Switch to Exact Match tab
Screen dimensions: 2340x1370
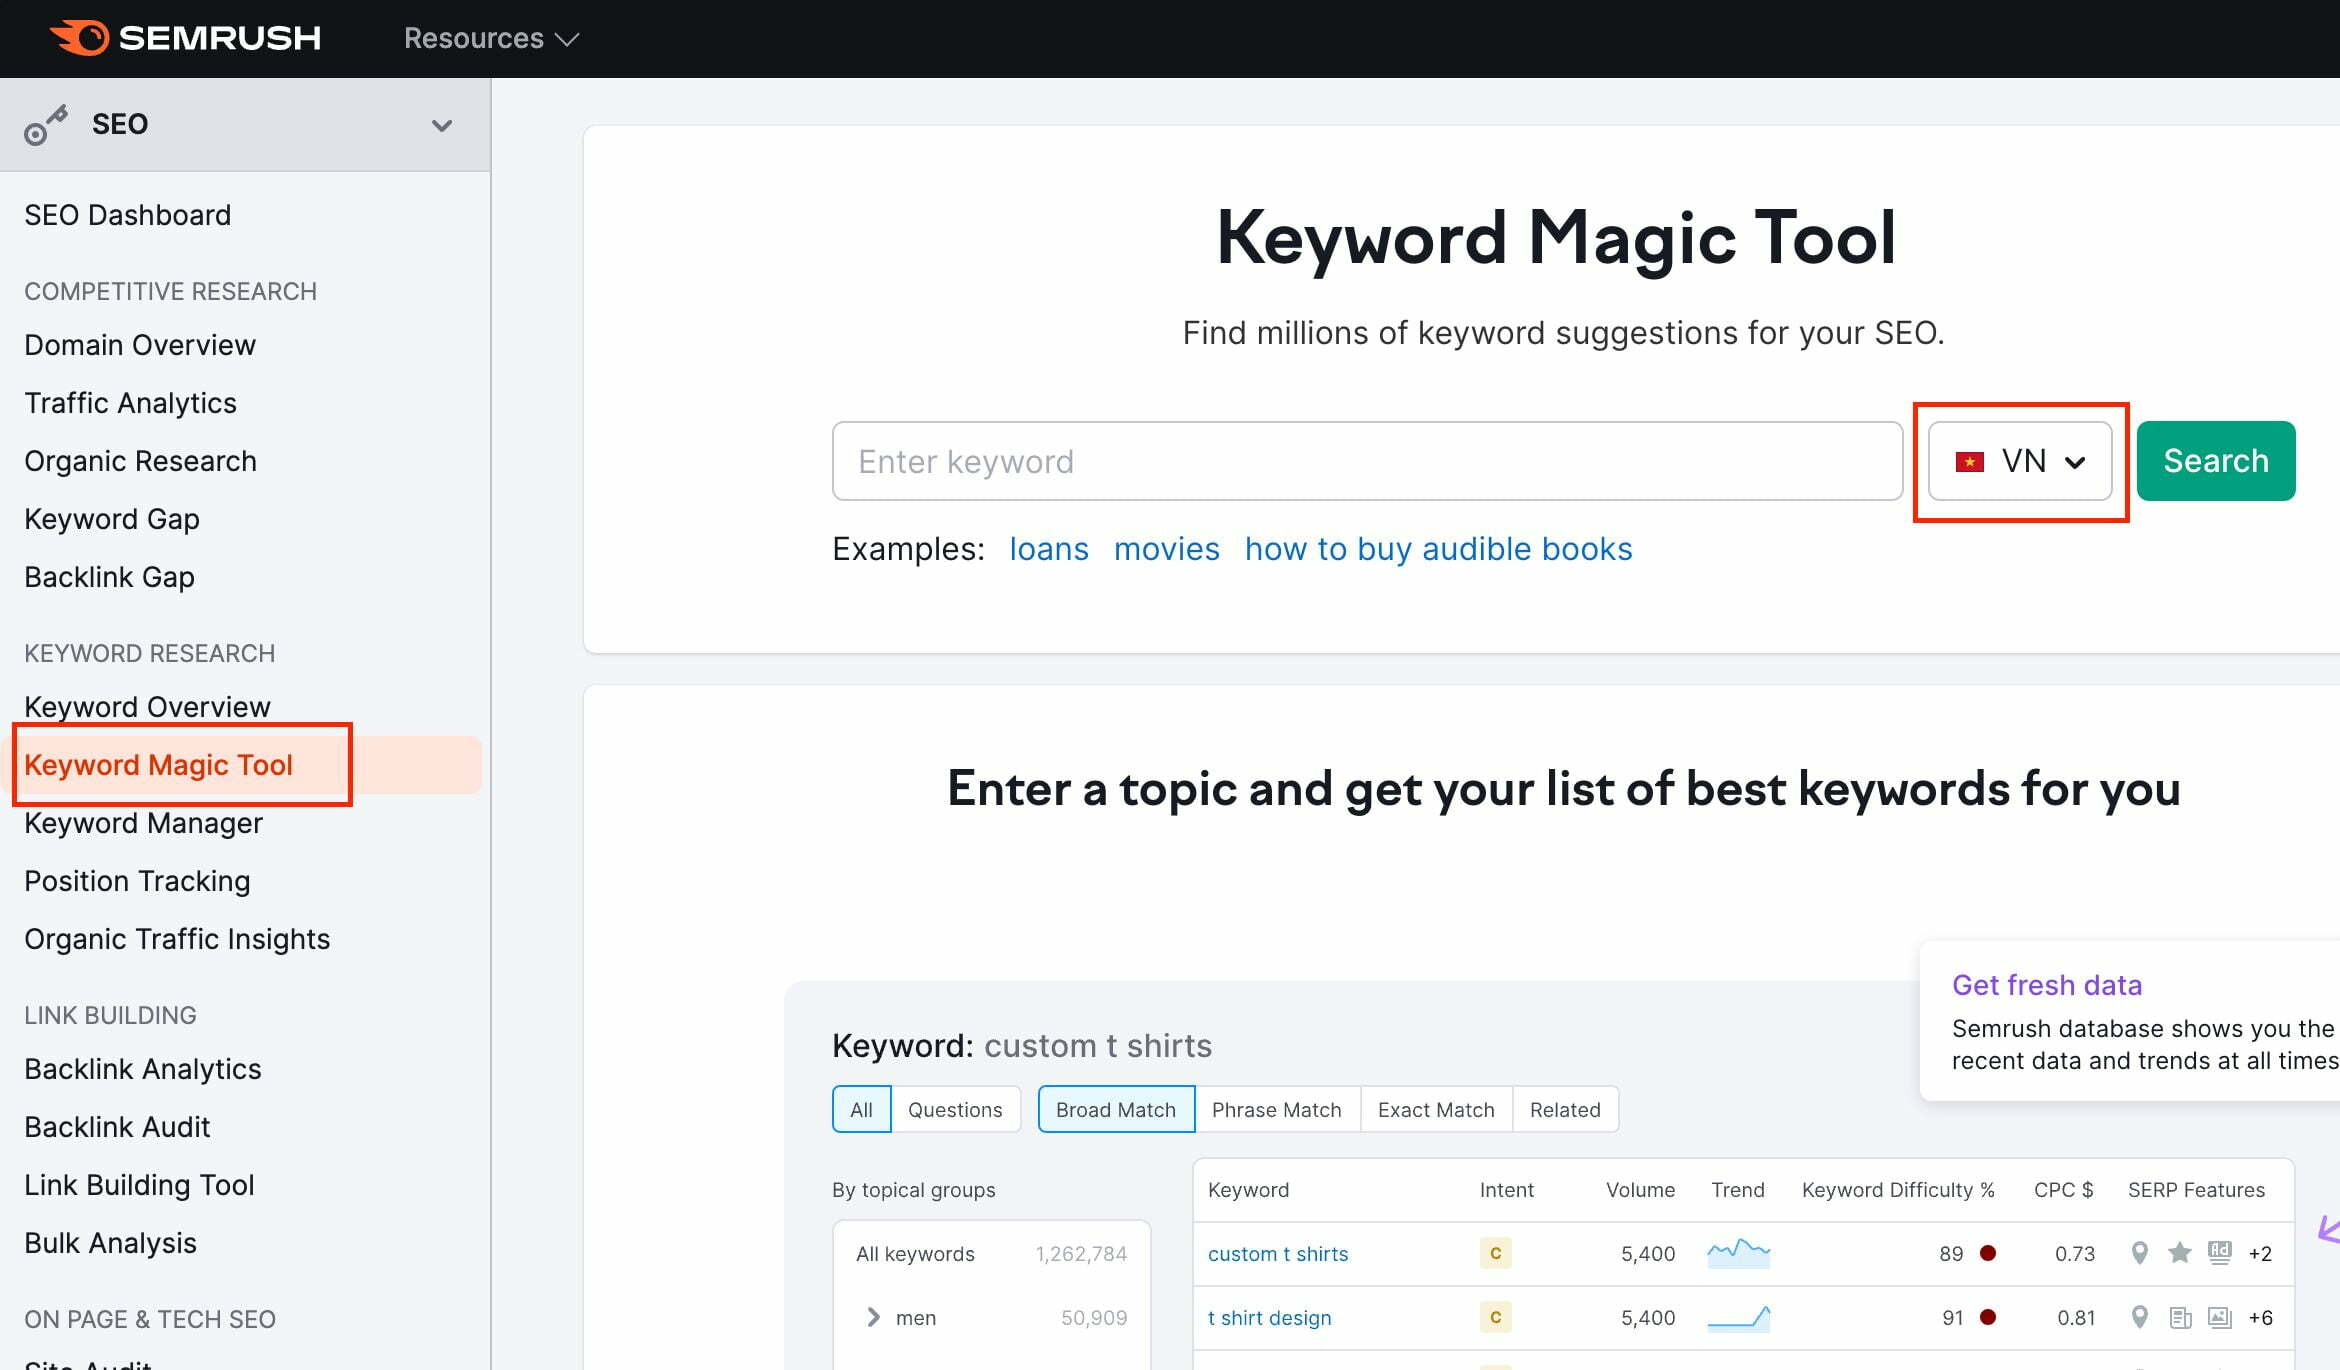click(x=1436, y=1109)
